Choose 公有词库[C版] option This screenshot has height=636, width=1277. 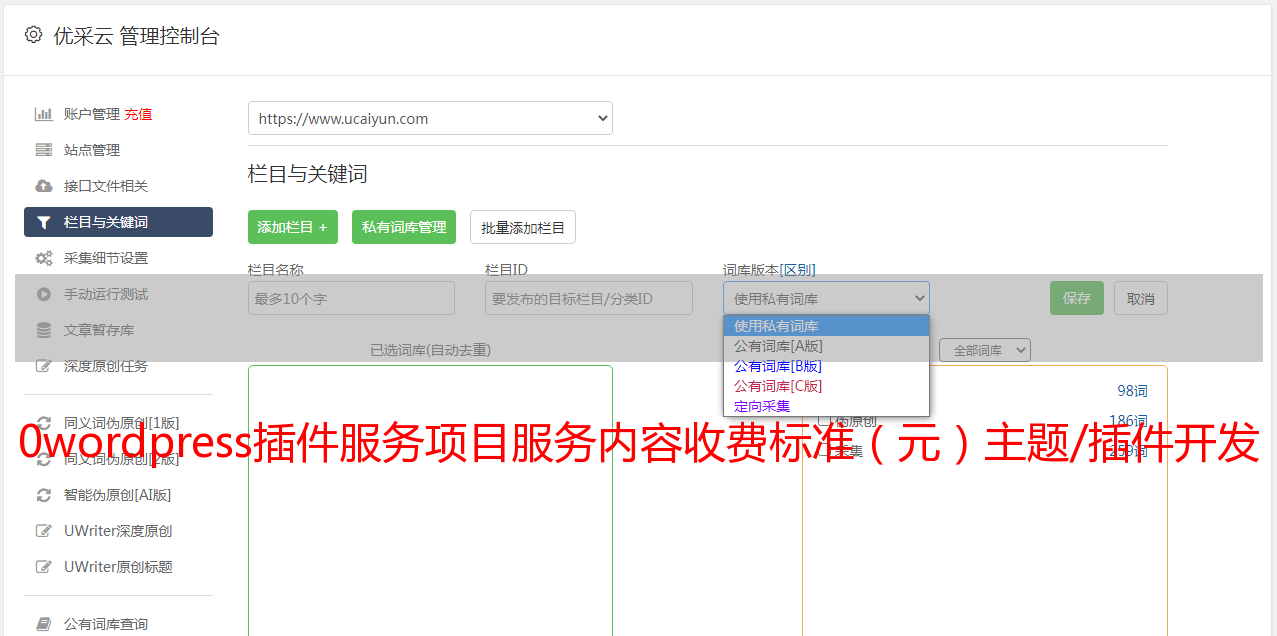click(826, 386)
